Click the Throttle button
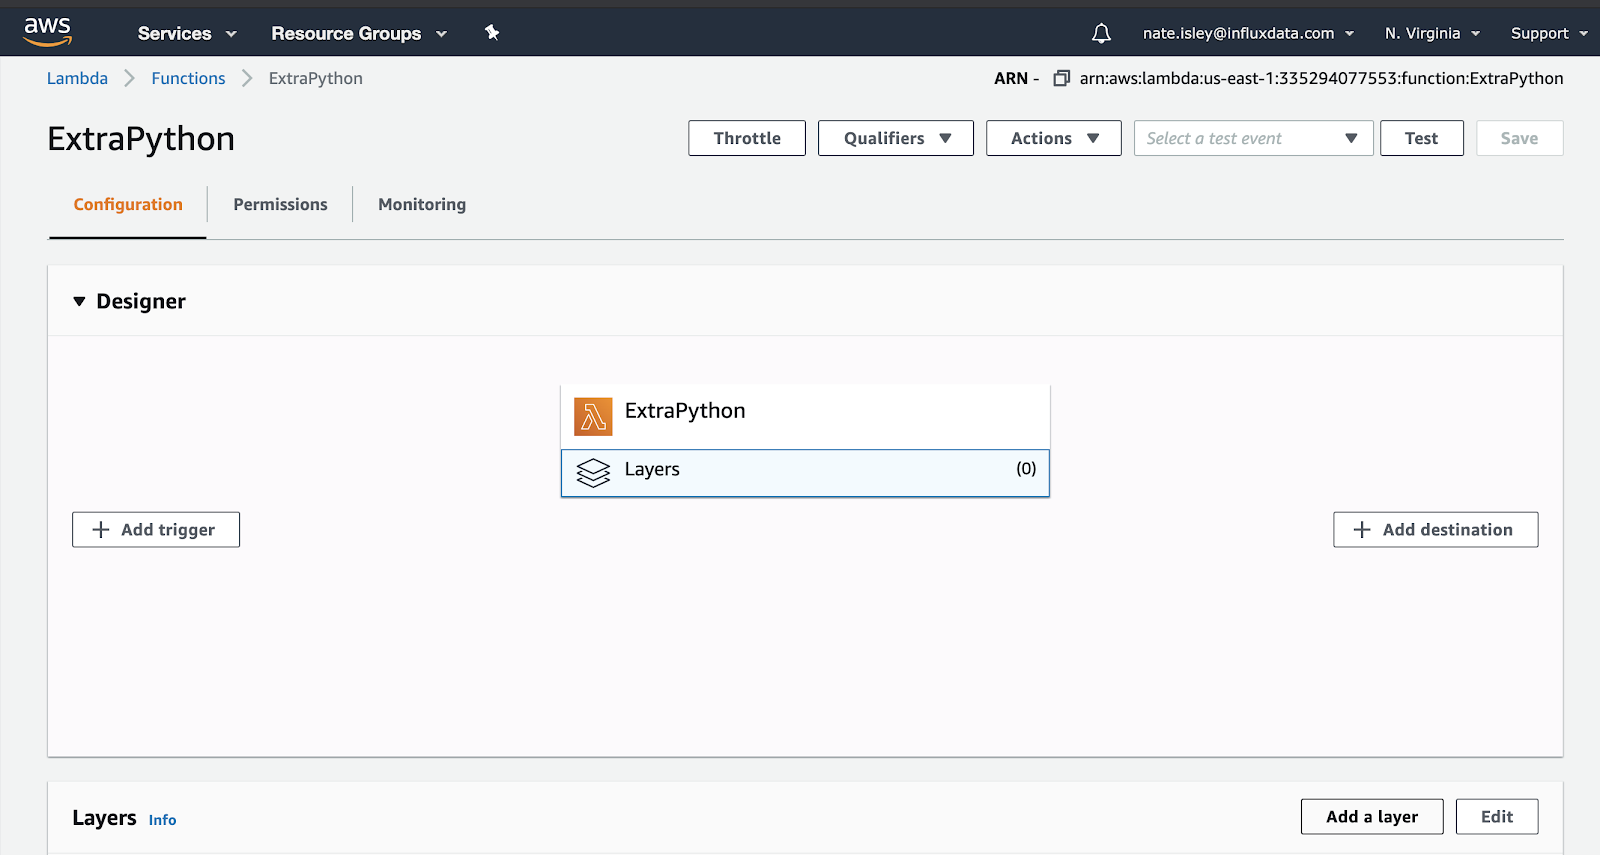This screenshot has width=1600, height=855. 747,138
